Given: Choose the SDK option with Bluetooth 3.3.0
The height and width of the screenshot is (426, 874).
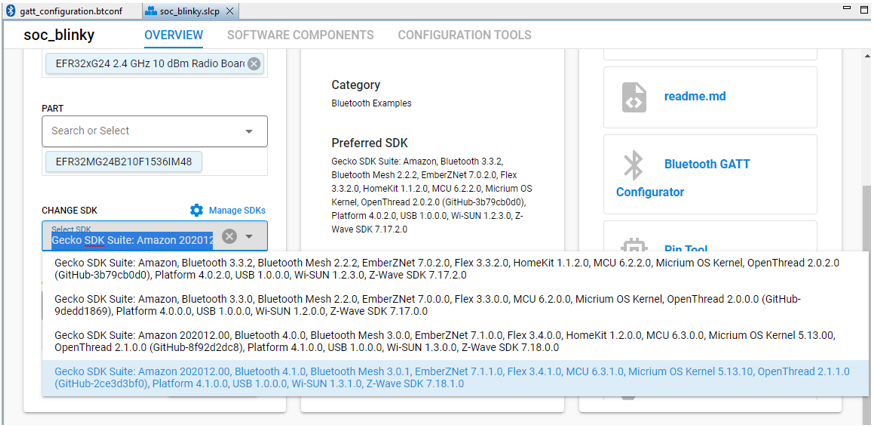Looking at the screenshot, I should coord(447,305).
